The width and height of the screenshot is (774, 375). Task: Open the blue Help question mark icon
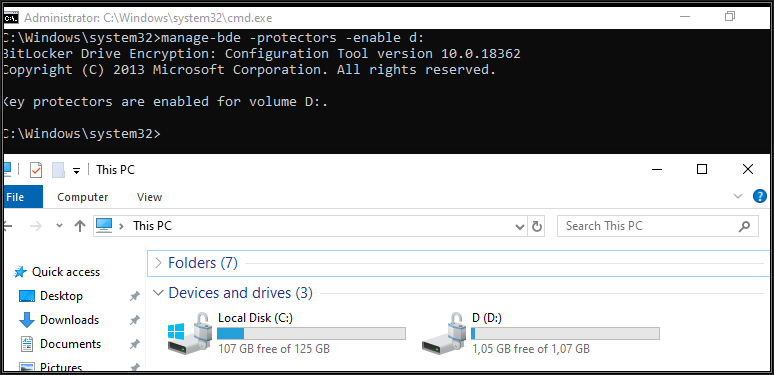coord(760,196)
